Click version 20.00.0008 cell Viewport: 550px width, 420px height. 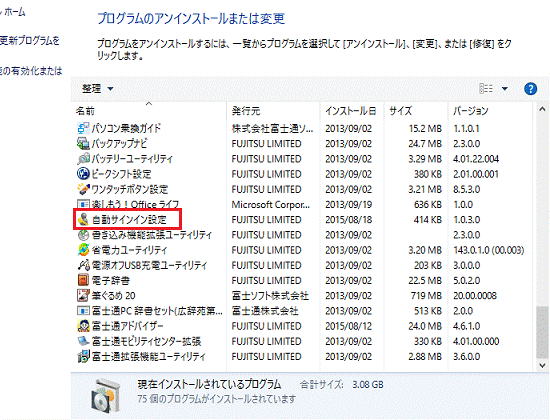(475, 296)
